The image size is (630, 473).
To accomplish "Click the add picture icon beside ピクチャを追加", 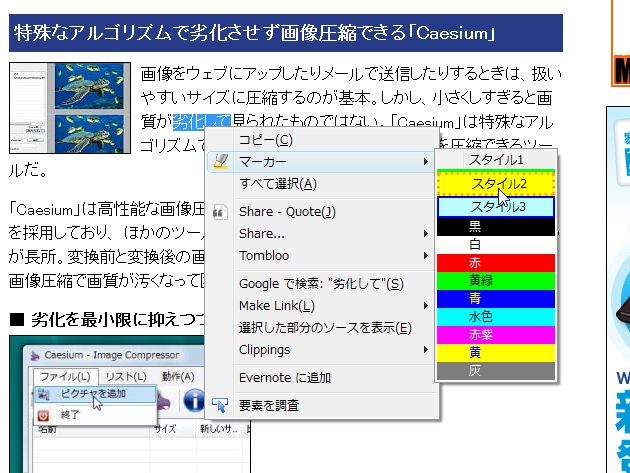I will point(43,394).
